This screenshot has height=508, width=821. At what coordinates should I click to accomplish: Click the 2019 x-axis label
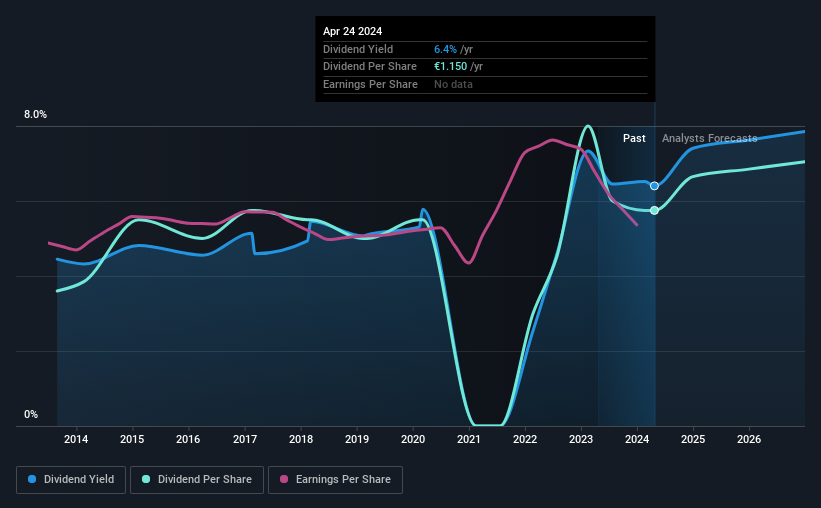(x=357, y=439)
